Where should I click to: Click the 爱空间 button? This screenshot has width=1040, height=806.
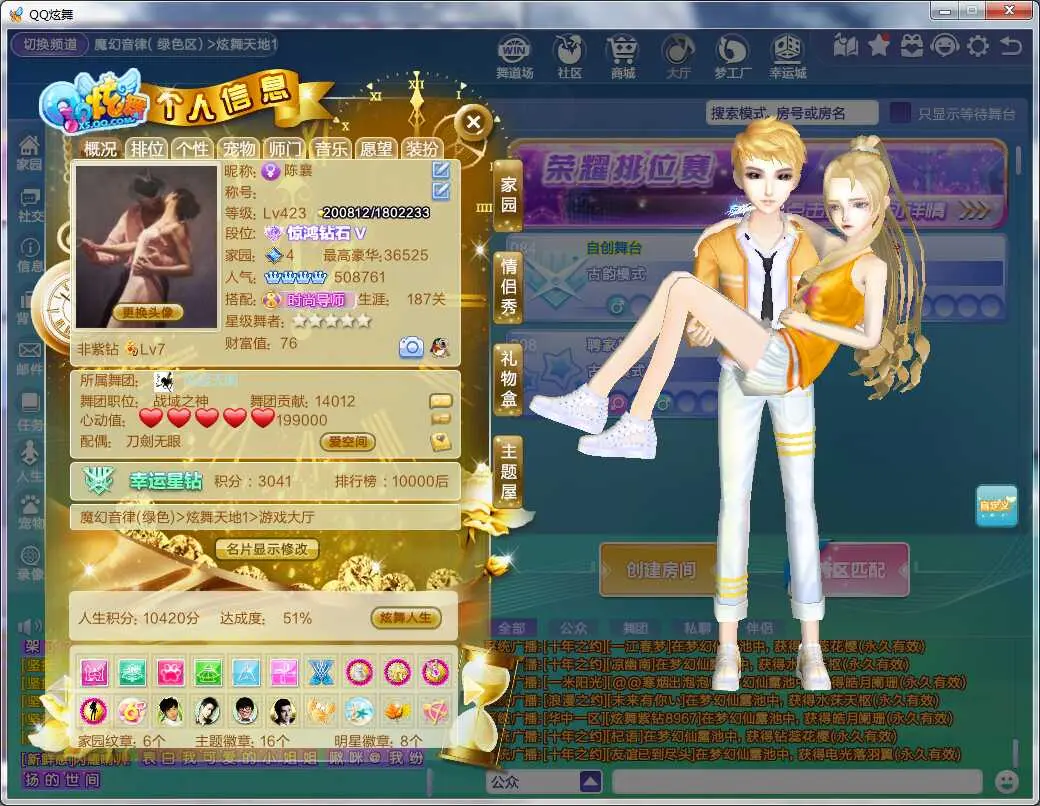coord(348,442)
